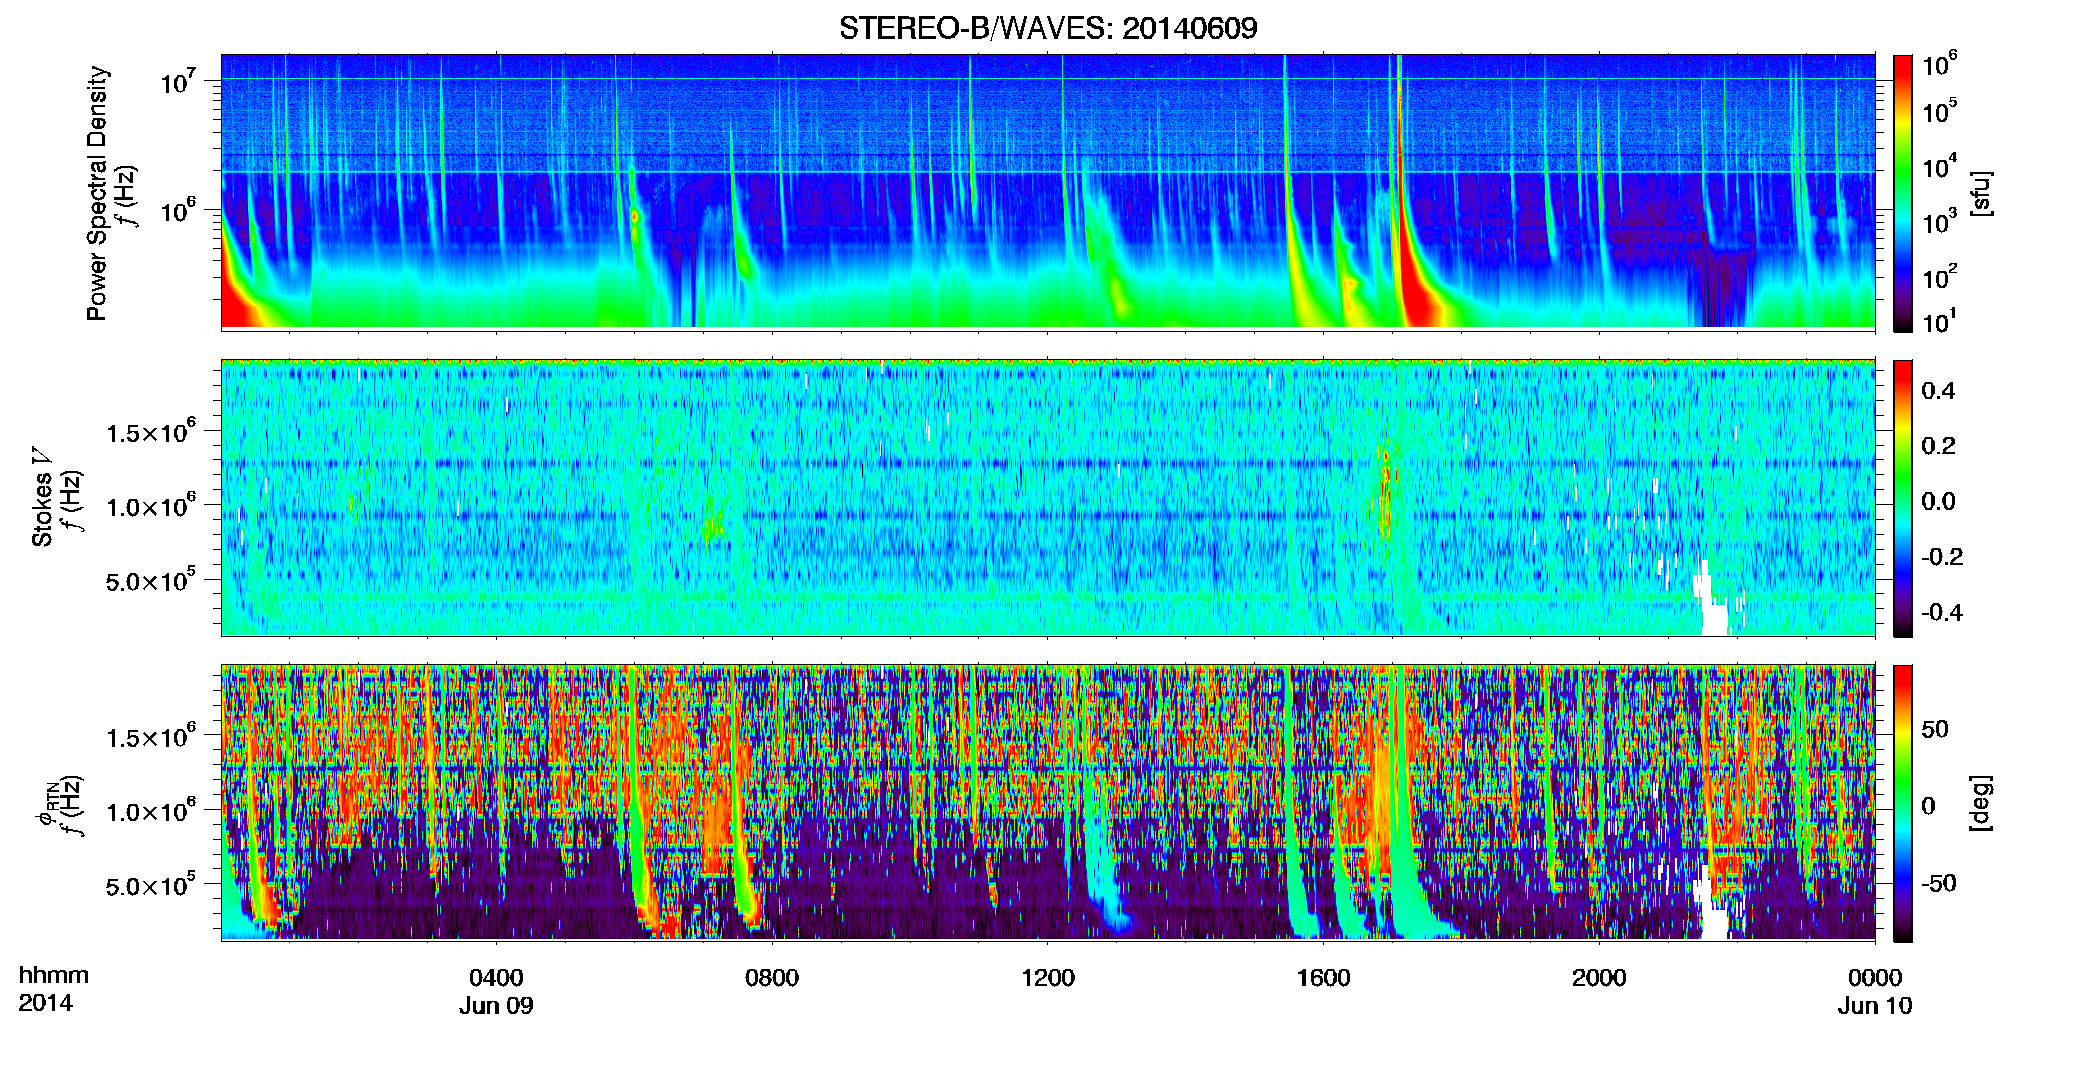The image size is (2096, 1080).
Task: Click the 50 degree colorbar label
Action: (x=1935, y=729)
